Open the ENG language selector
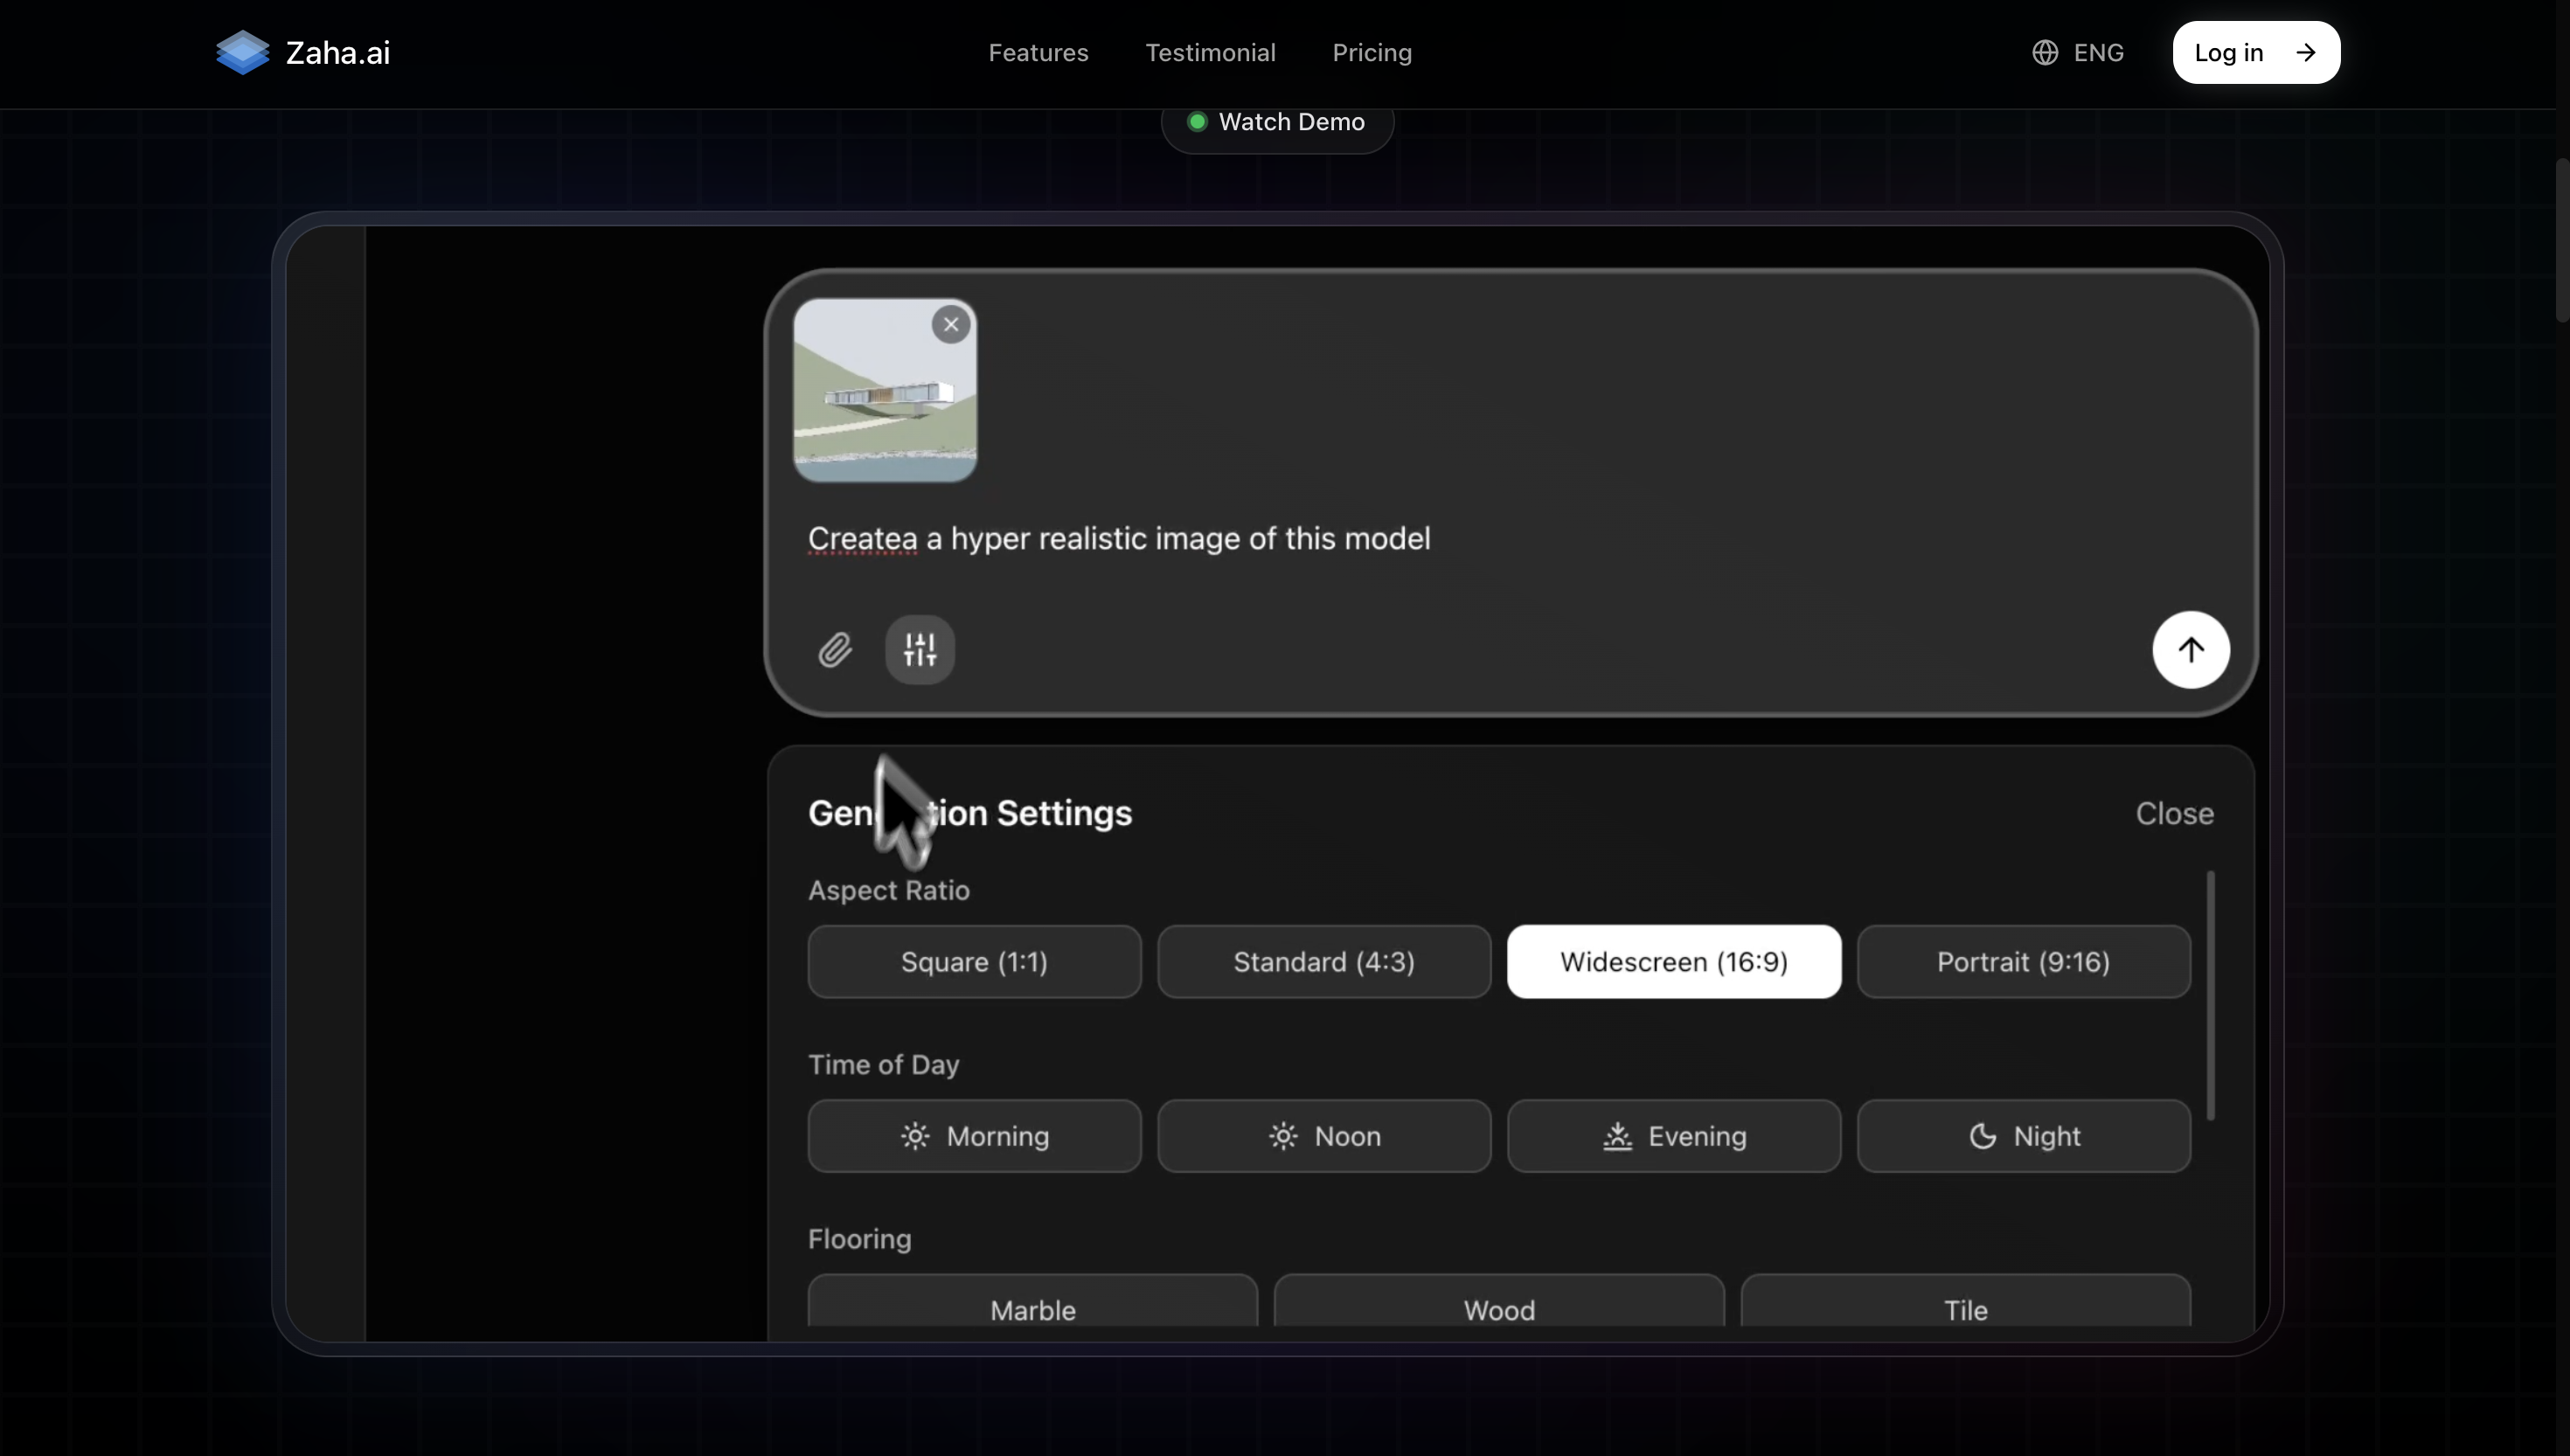 (x=2078, y=52)
